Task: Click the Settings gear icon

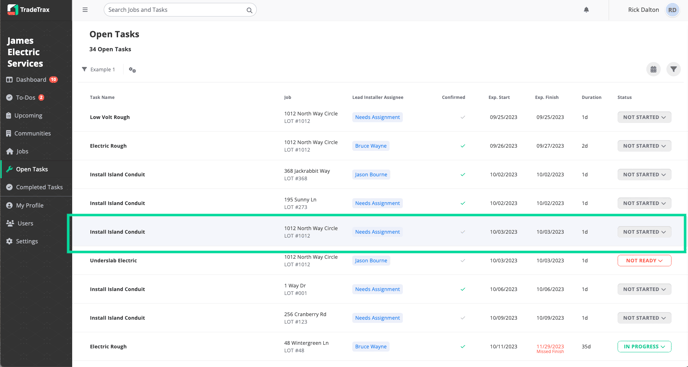Action: [9, 241]
